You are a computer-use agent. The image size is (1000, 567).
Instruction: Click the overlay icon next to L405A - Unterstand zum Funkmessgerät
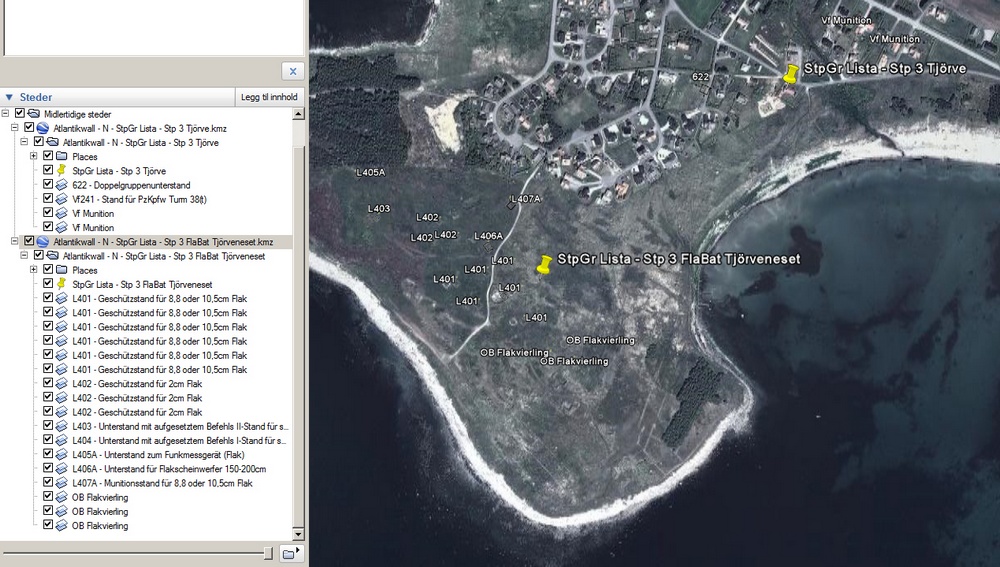(x=61, y=454)
